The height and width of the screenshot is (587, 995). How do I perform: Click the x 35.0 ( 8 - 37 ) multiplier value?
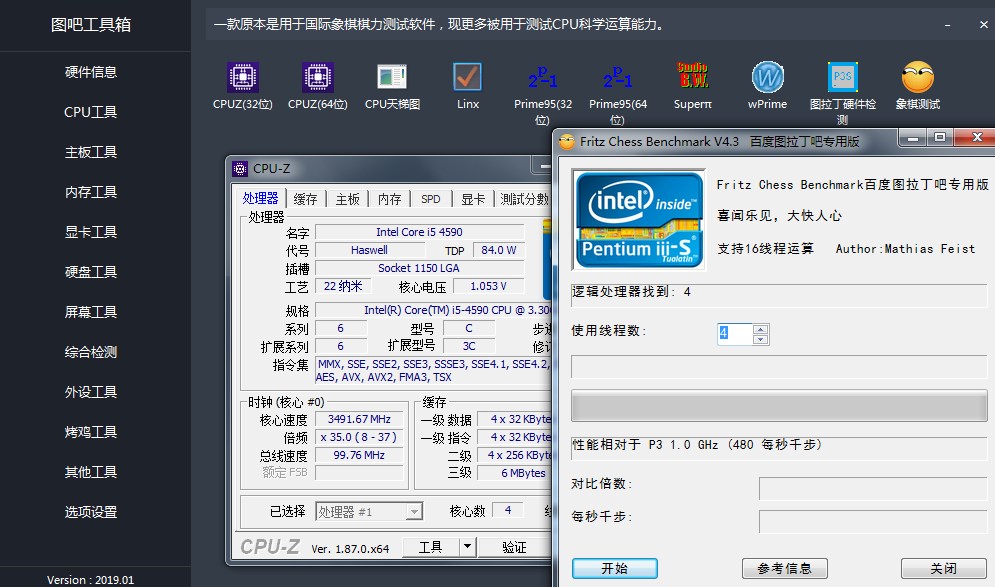[x=359, y=437]
